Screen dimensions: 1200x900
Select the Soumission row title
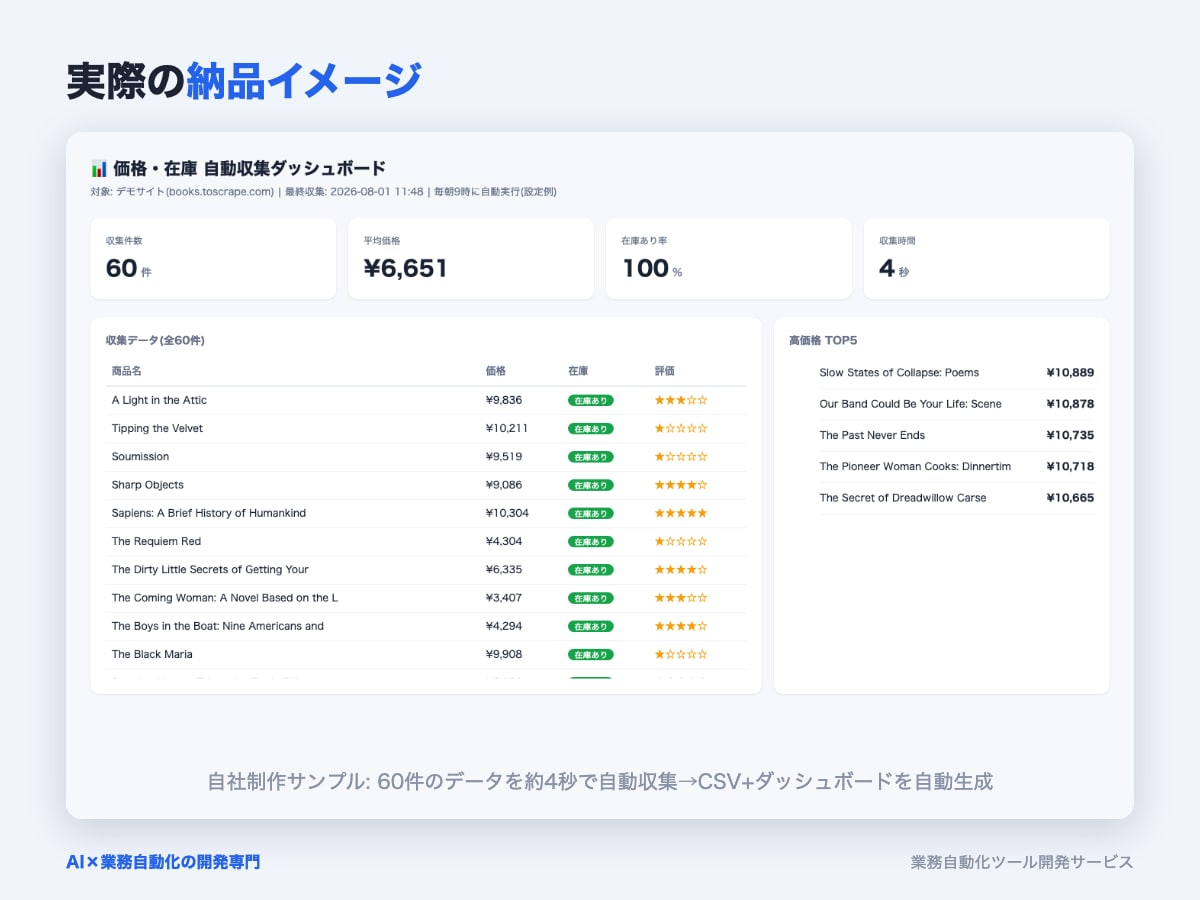coord(141,456)
